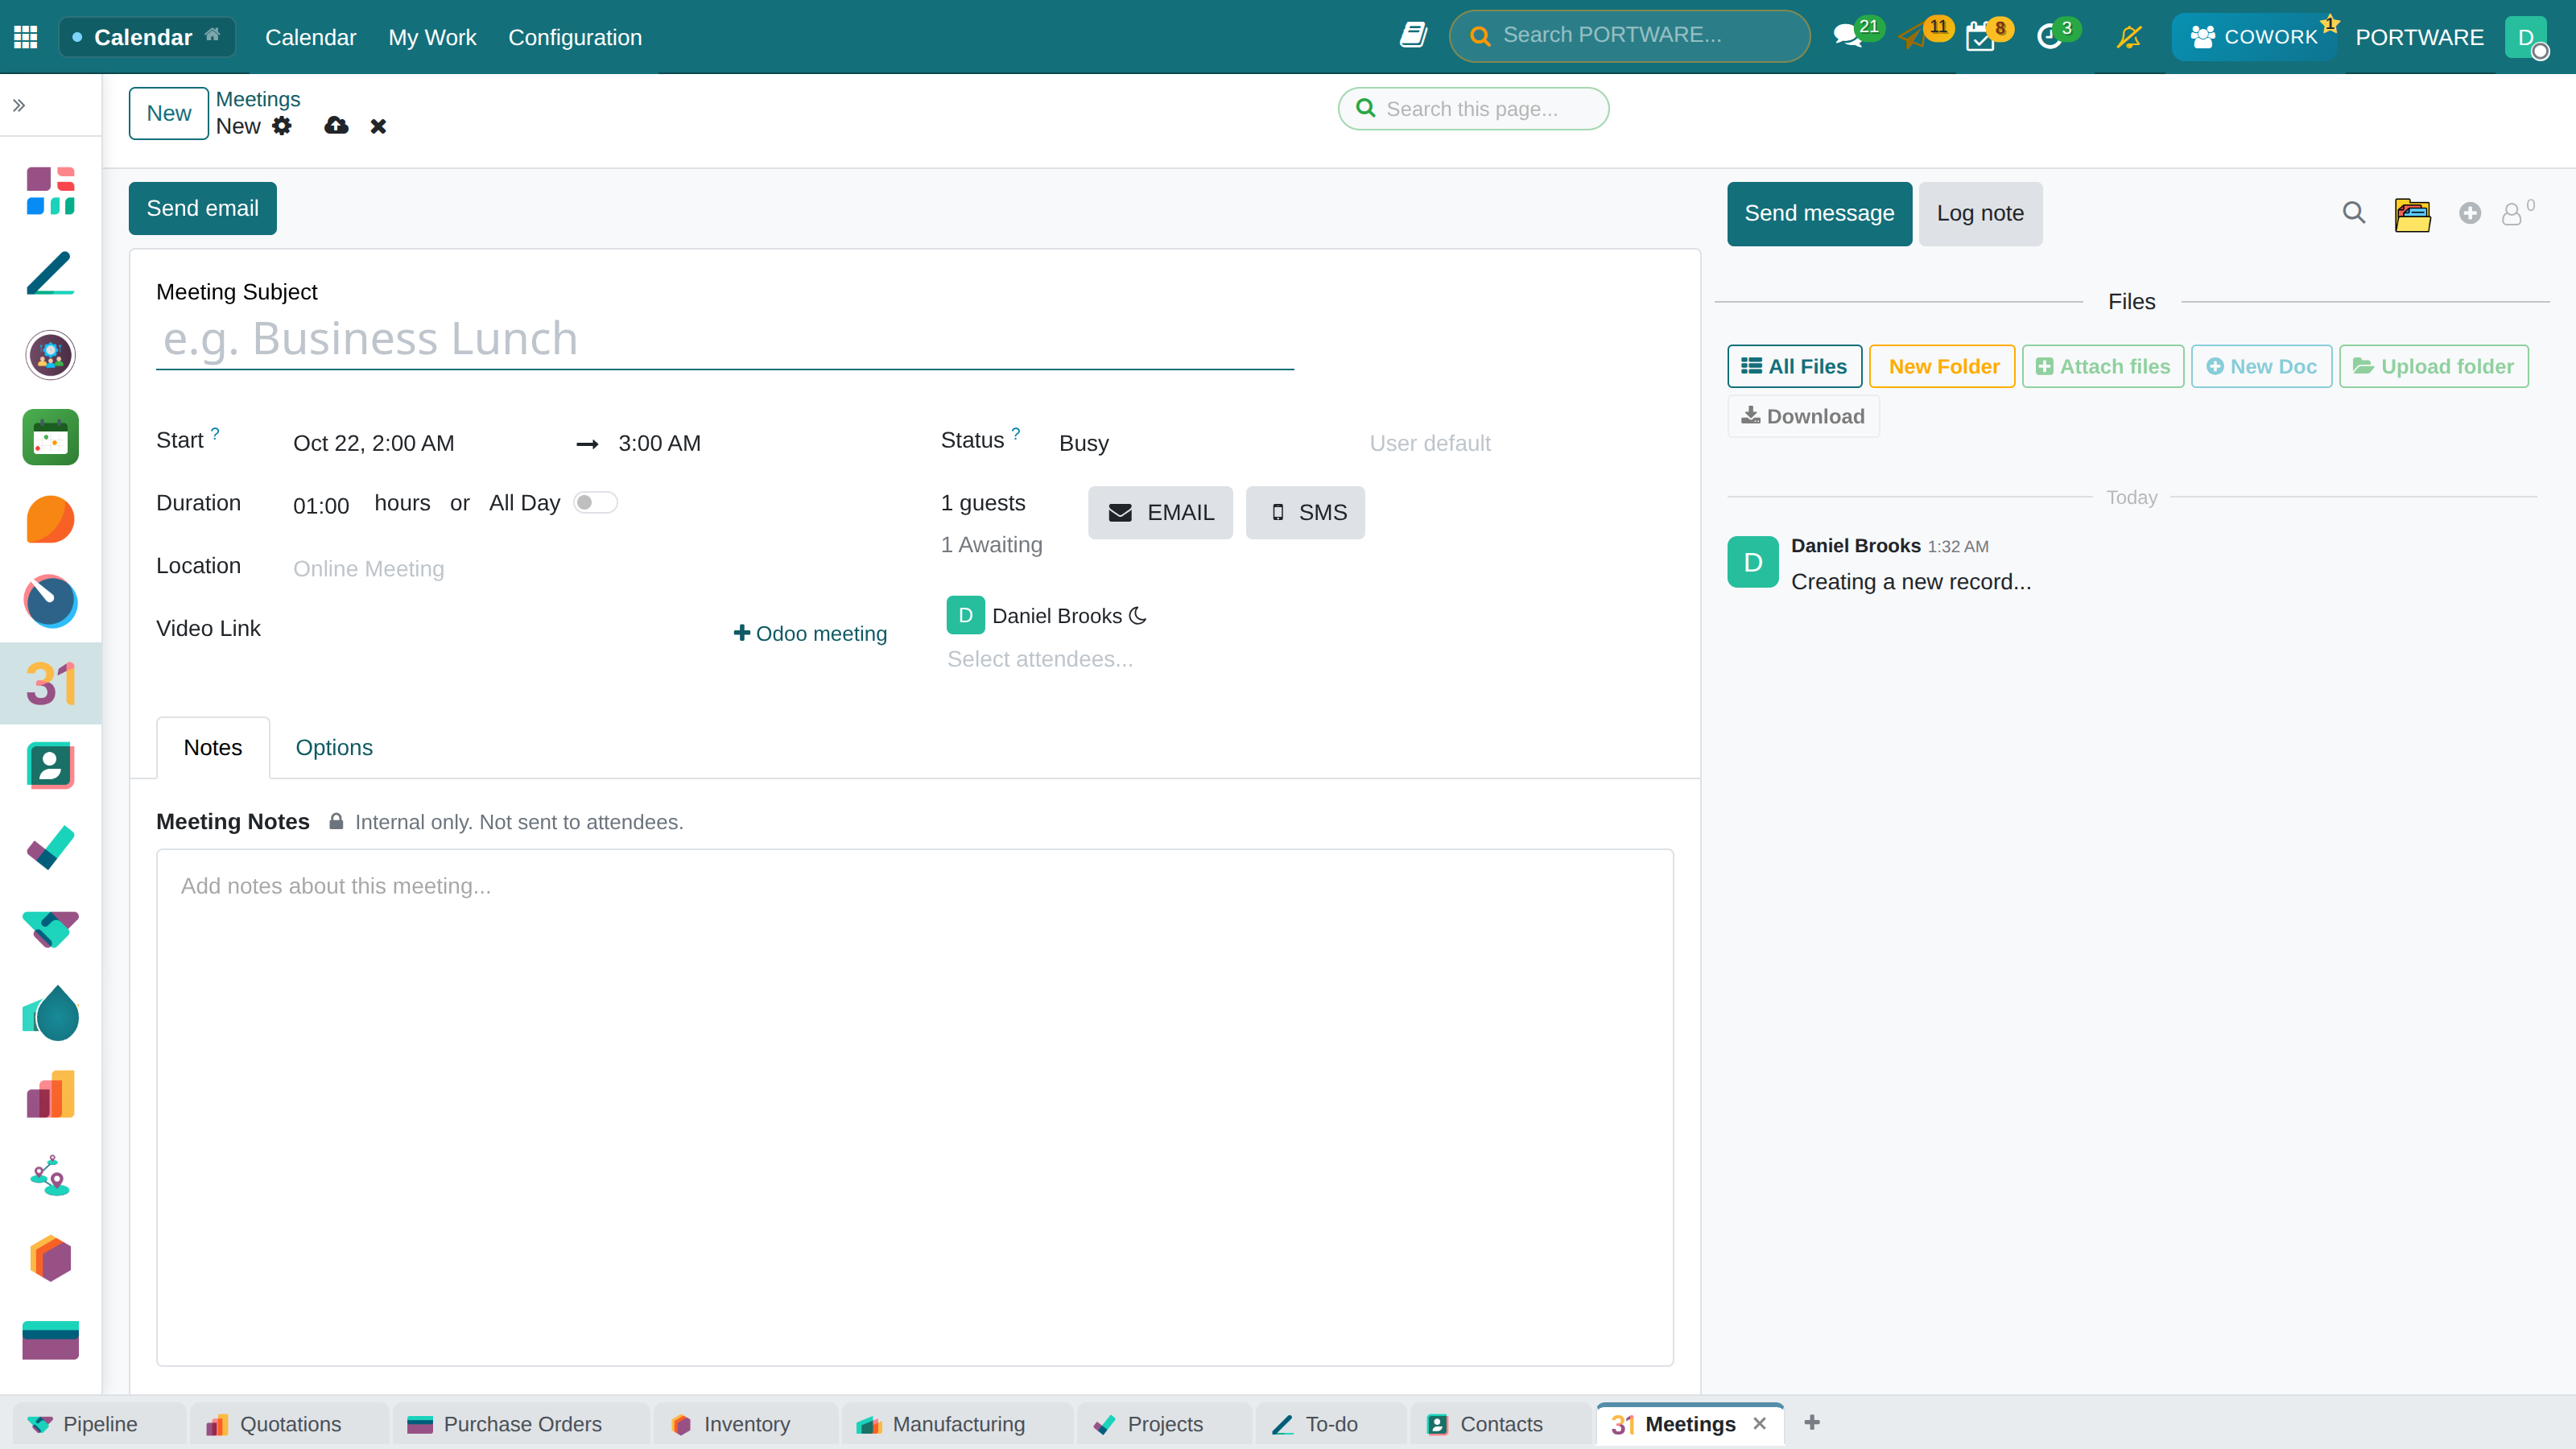Viewport: 2576px width, 1449px height.
Task: Click the EMAIL guests button
Action: 1160,512
